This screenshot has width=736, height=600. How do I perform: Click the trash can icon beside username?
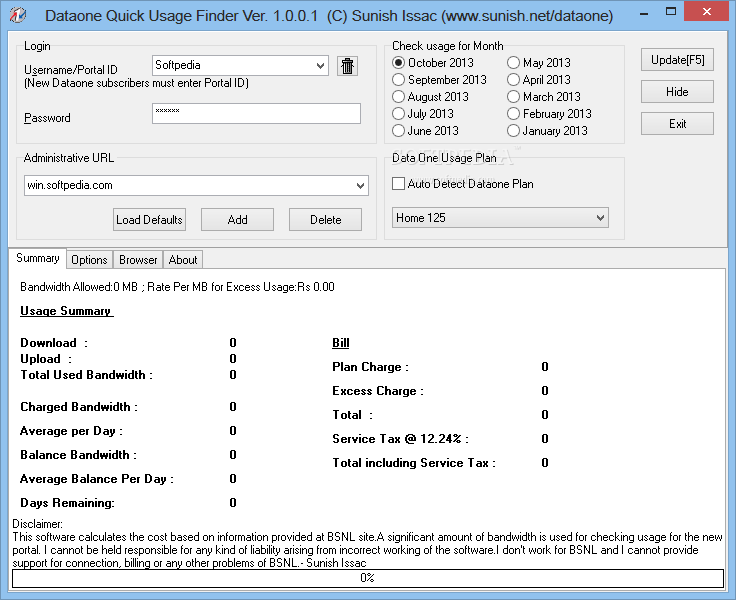click(x=347, y=66)
